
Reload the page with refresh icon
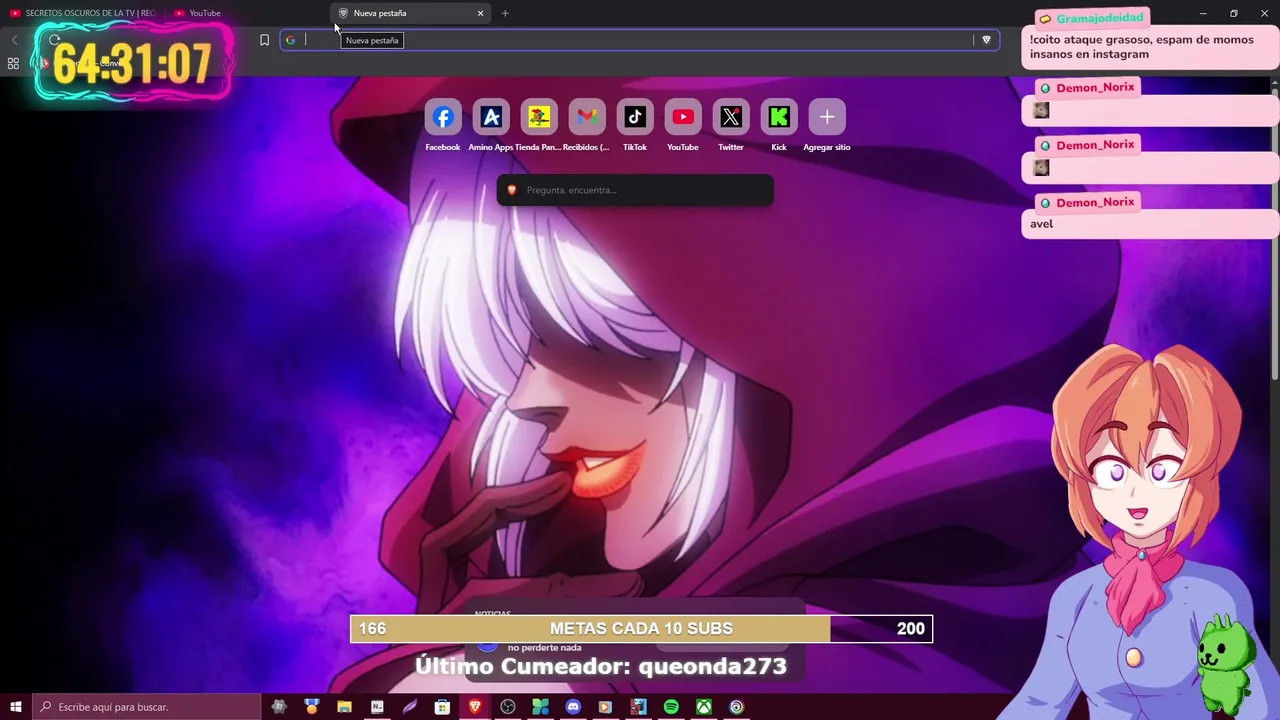[54, 40]
